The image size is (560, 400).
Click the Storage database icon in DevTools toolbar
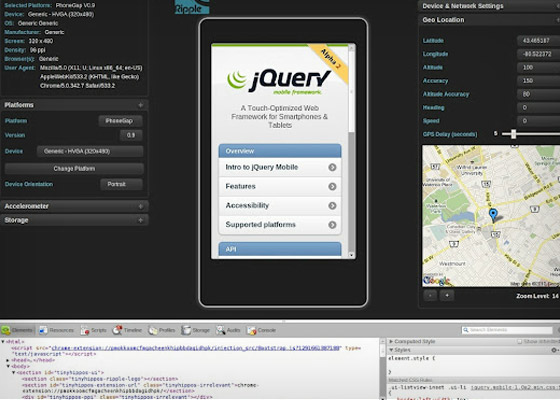186,330
